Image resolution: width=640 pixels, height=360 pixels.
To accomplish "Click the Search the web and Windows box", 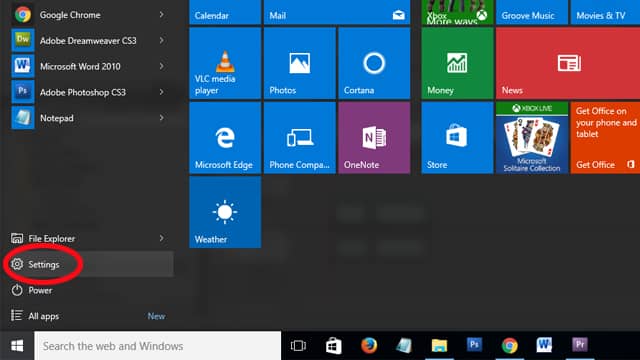I will [x=158, y=346].
